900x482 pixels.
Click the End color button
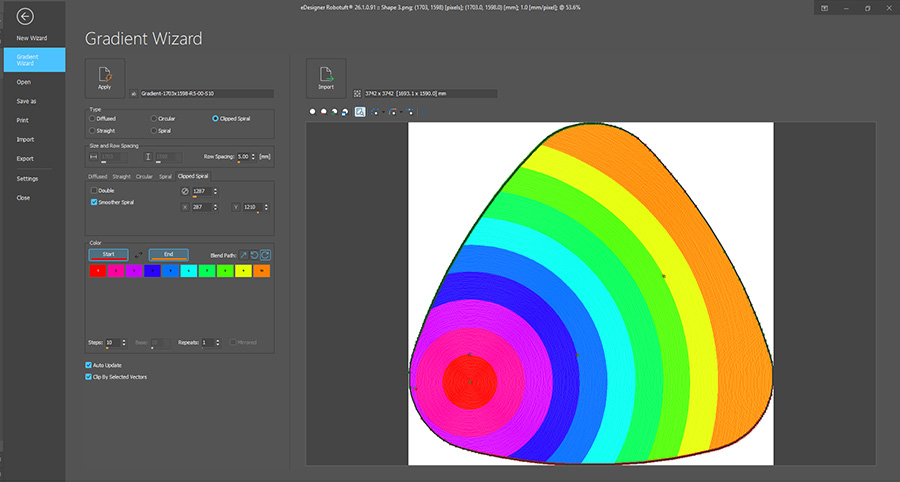tap(169, 255)
